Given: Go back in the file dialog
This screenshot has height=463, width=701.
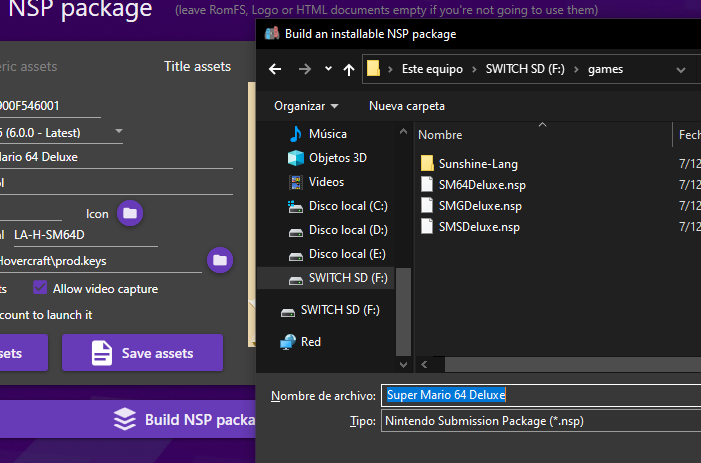Looking at the screenshot, I should (275, 69).
